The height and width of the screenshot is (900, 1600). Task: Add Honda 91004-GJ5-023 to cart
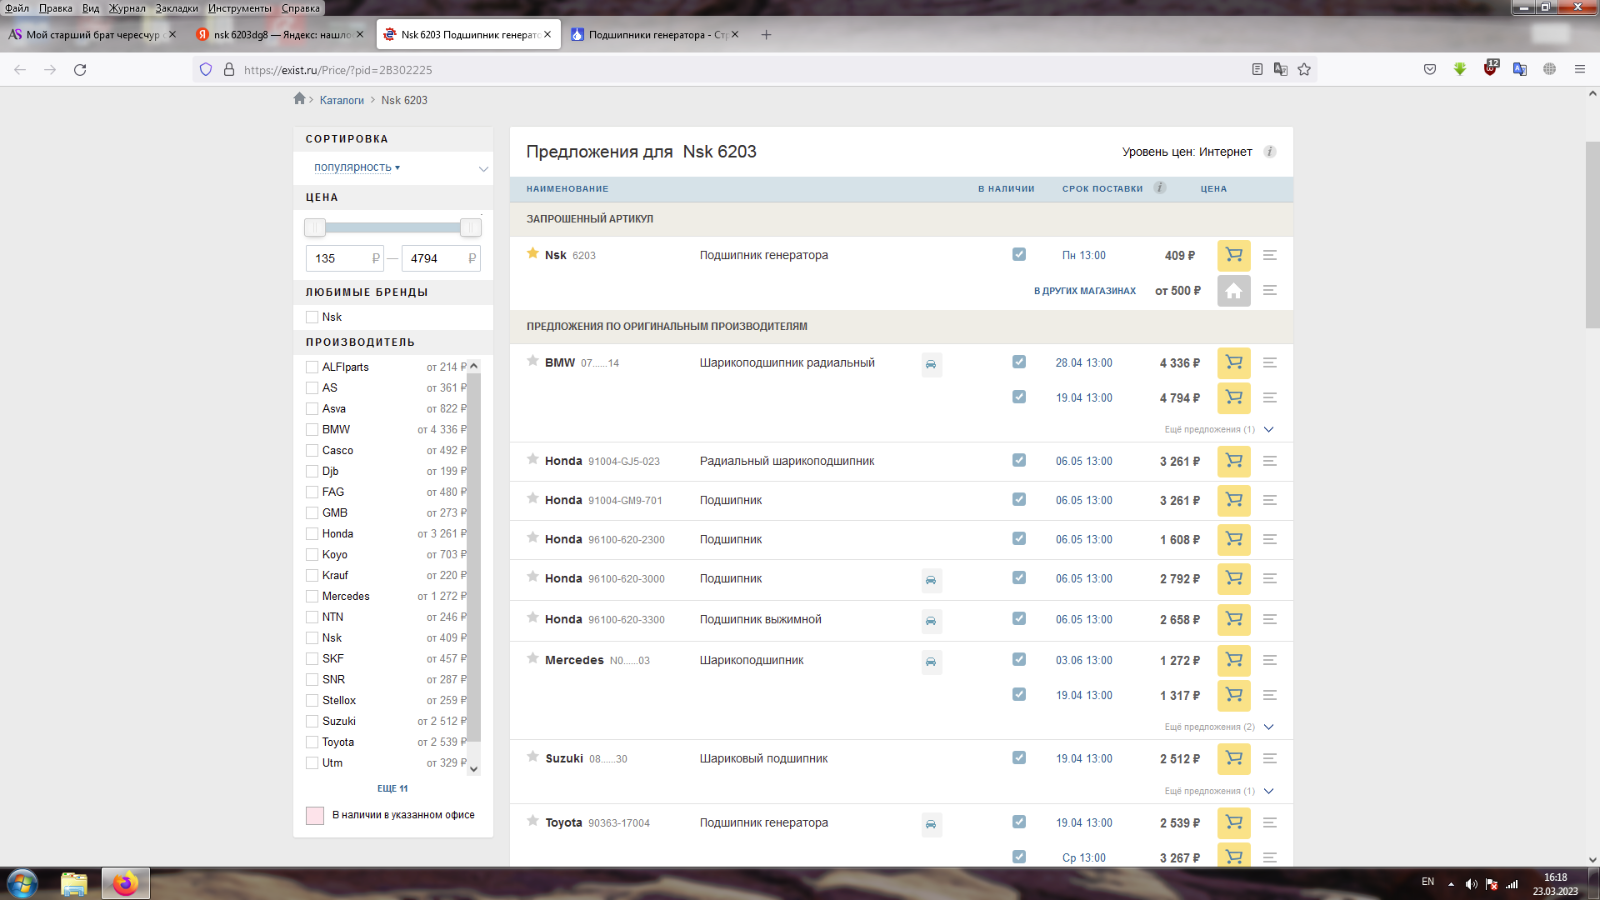pyautogui.click(x=1234, y=461)
